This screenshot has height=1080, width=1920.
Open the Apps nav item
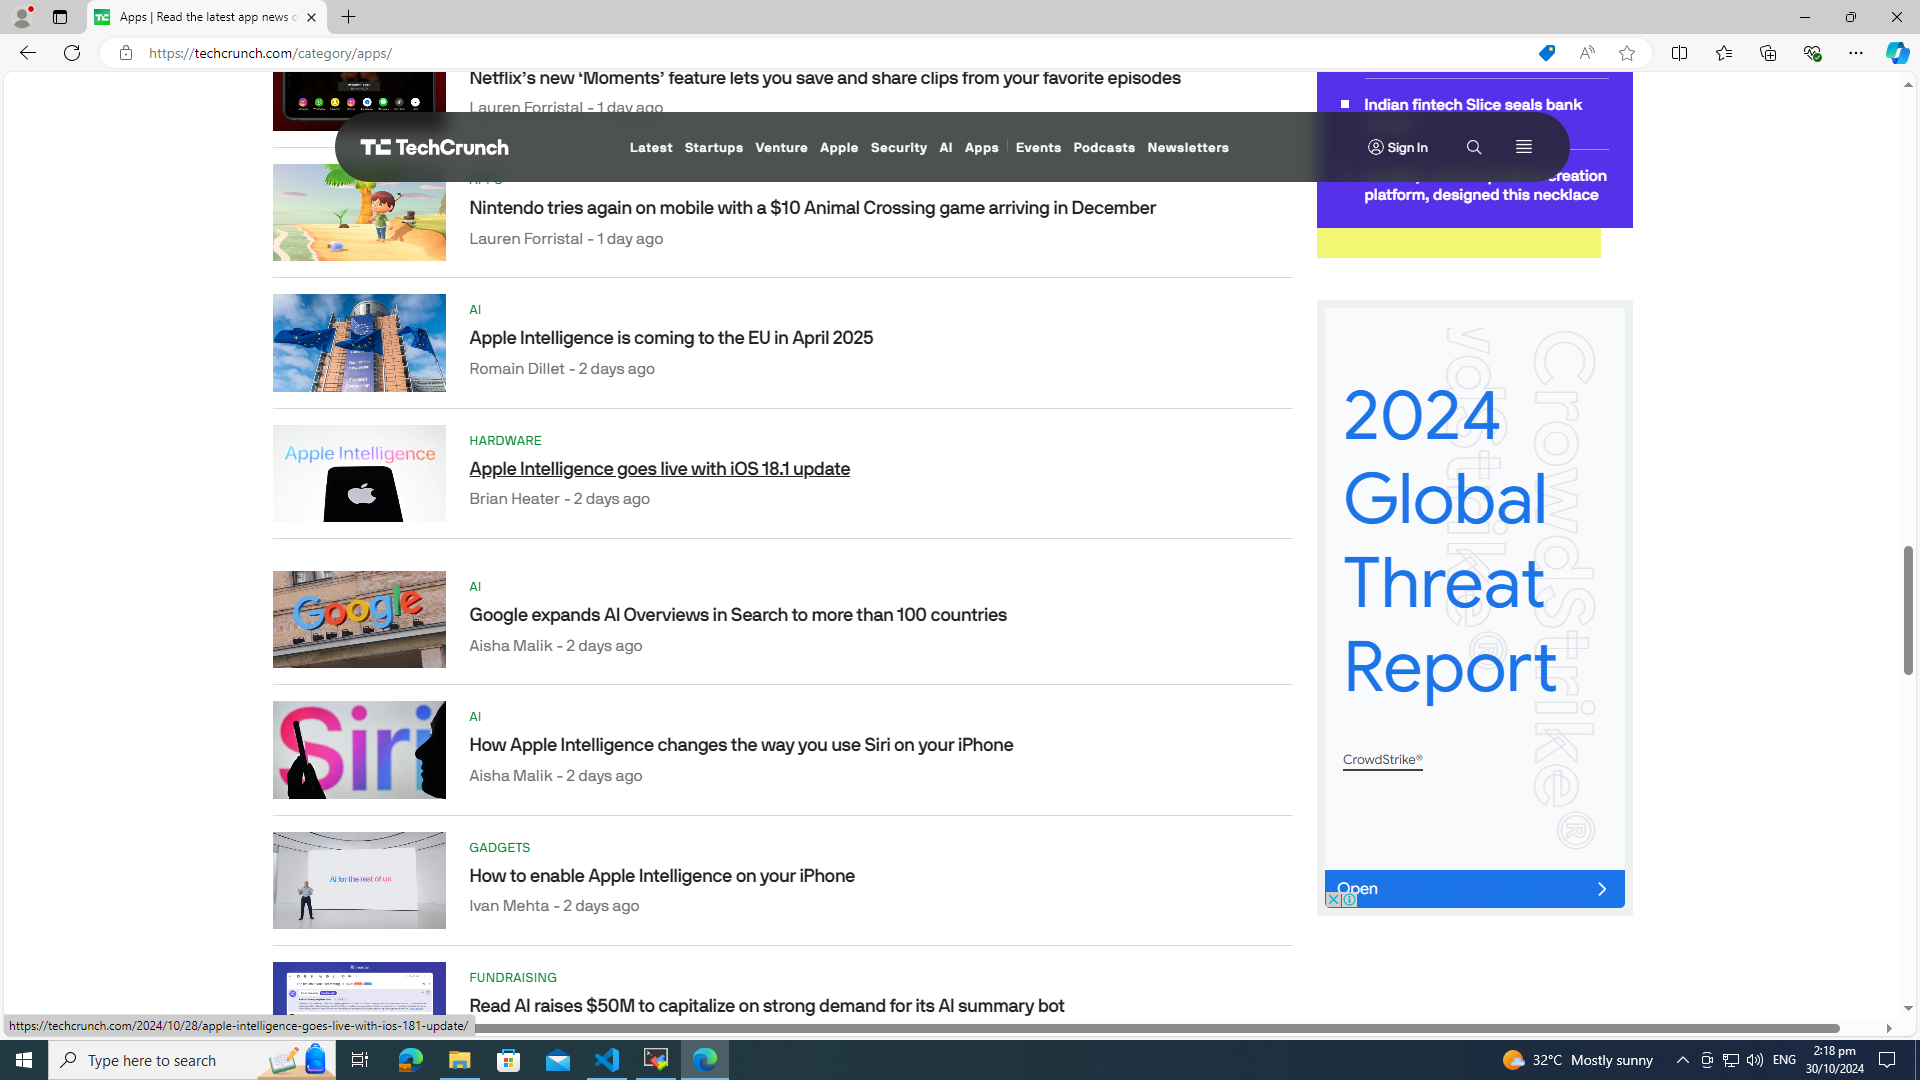click(981, 148)
